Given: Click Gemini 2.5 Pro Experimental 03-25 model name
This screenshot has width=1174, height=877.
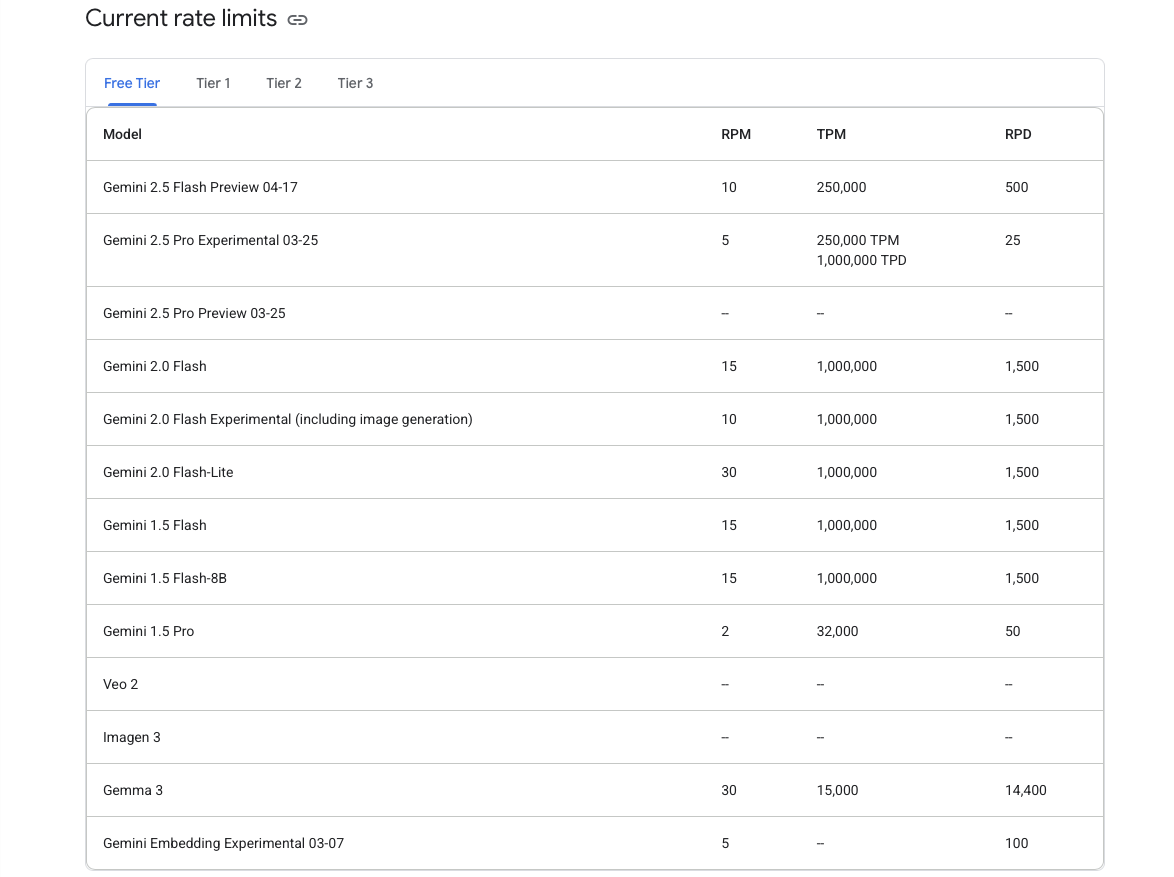Looking at the screenshot, I should (210, 240).
